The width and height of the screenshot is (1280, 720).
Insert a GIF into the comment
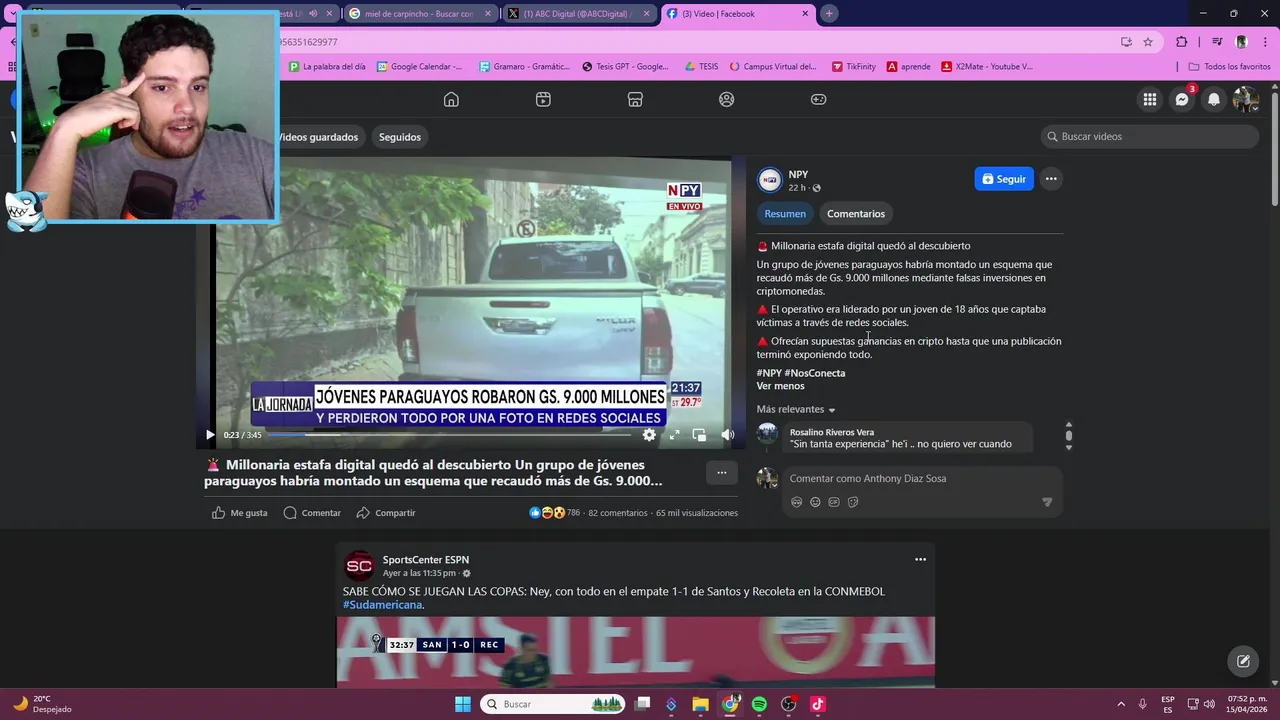[x=834, y=502]
